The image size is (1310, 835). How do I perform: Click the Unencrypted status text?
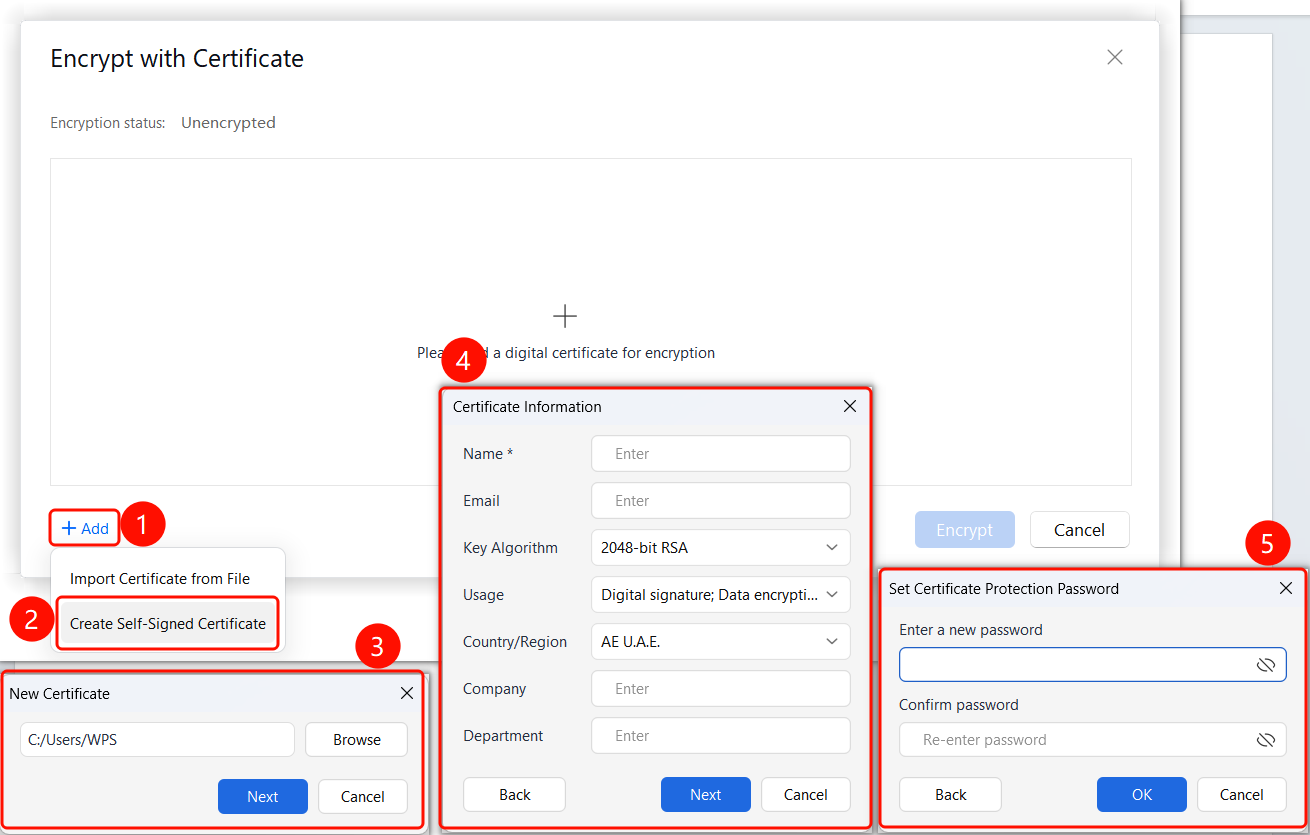(x=228, y=123)
